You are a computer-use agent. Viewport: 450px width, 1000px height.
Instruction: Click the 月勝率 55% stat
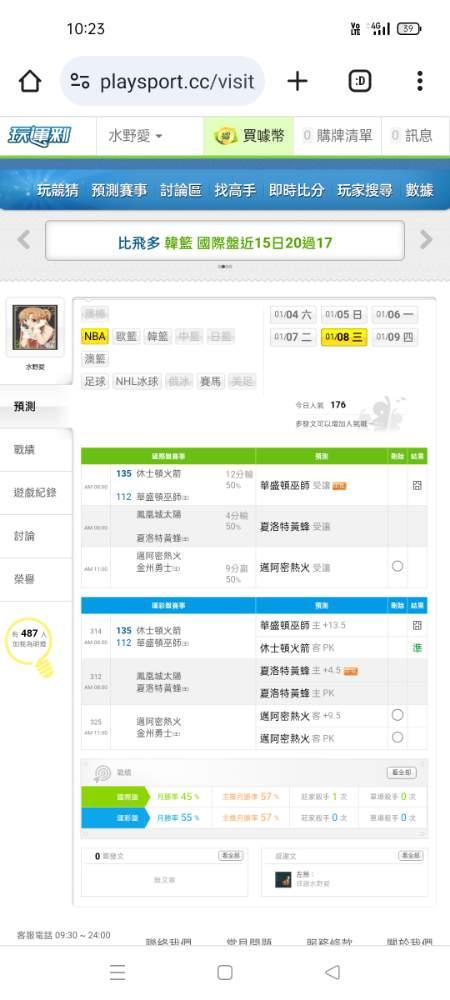click(178, 817)
